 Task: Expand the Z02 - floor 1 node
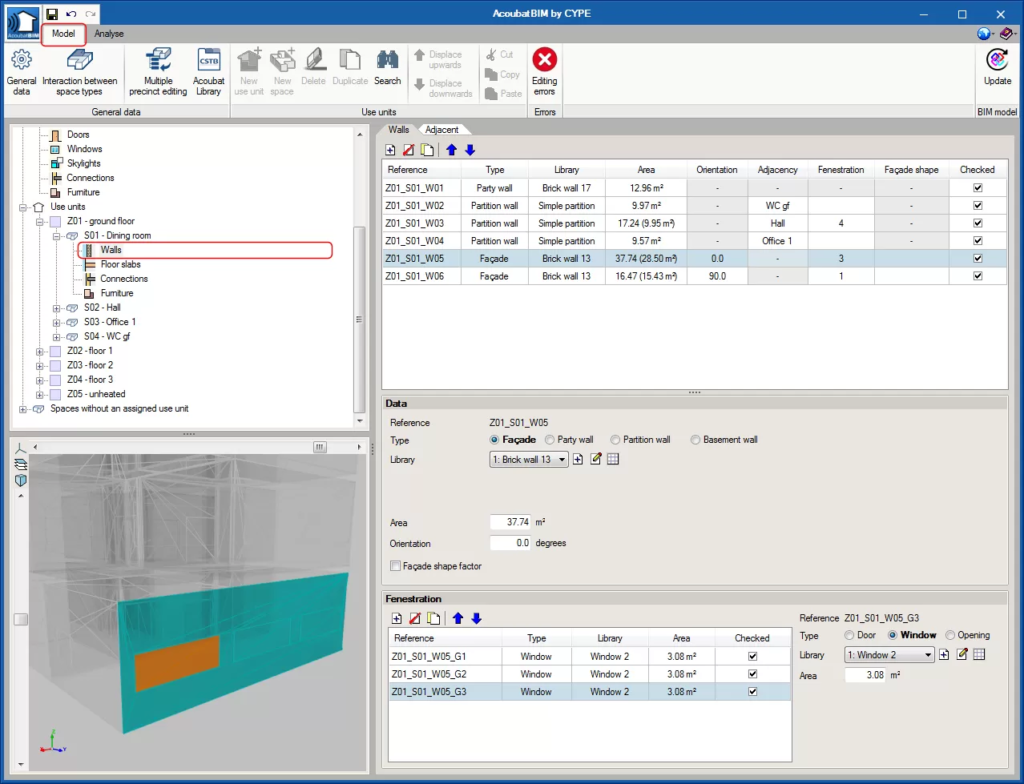pyautogui.click(x=40, y=351)
